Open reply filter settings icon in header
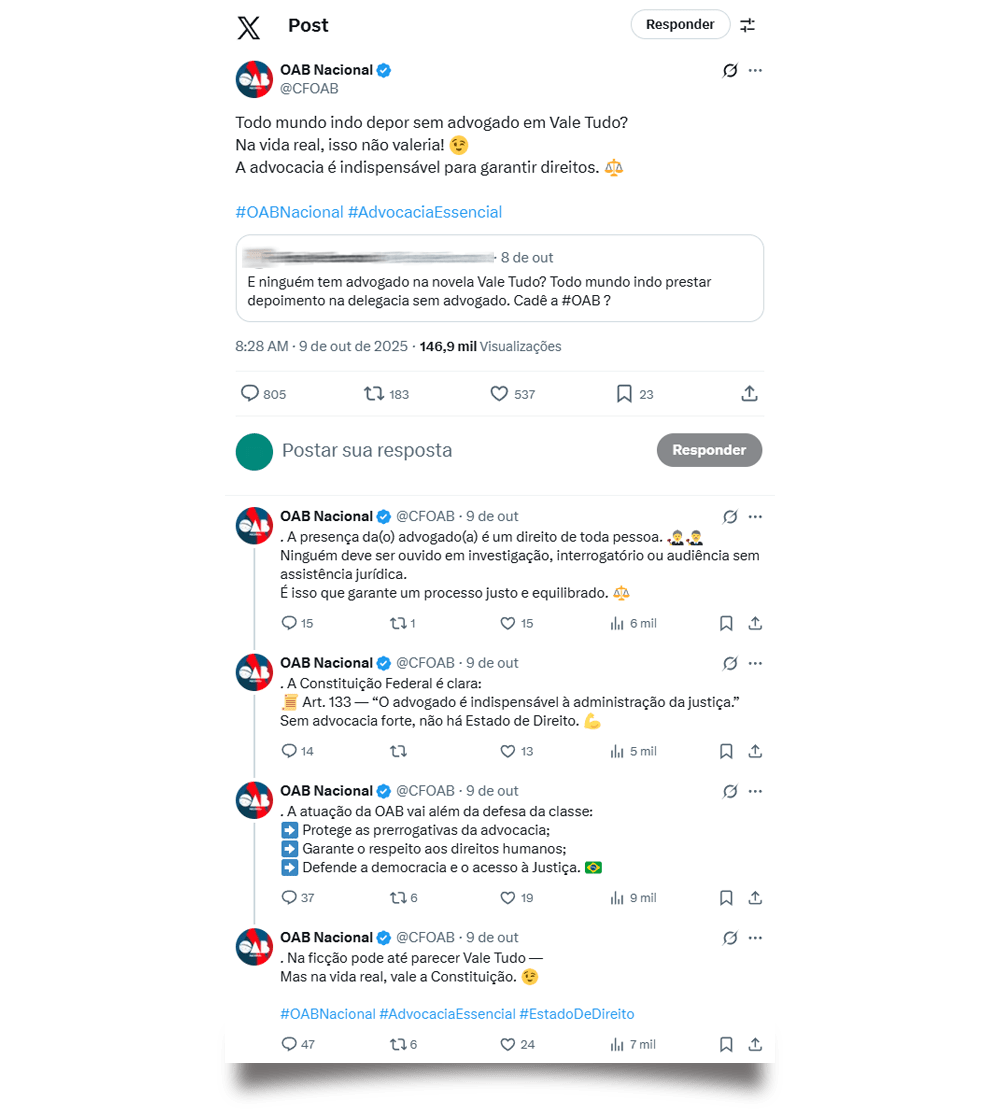This screenshot has width=1000, height=1109. point(748,25)
